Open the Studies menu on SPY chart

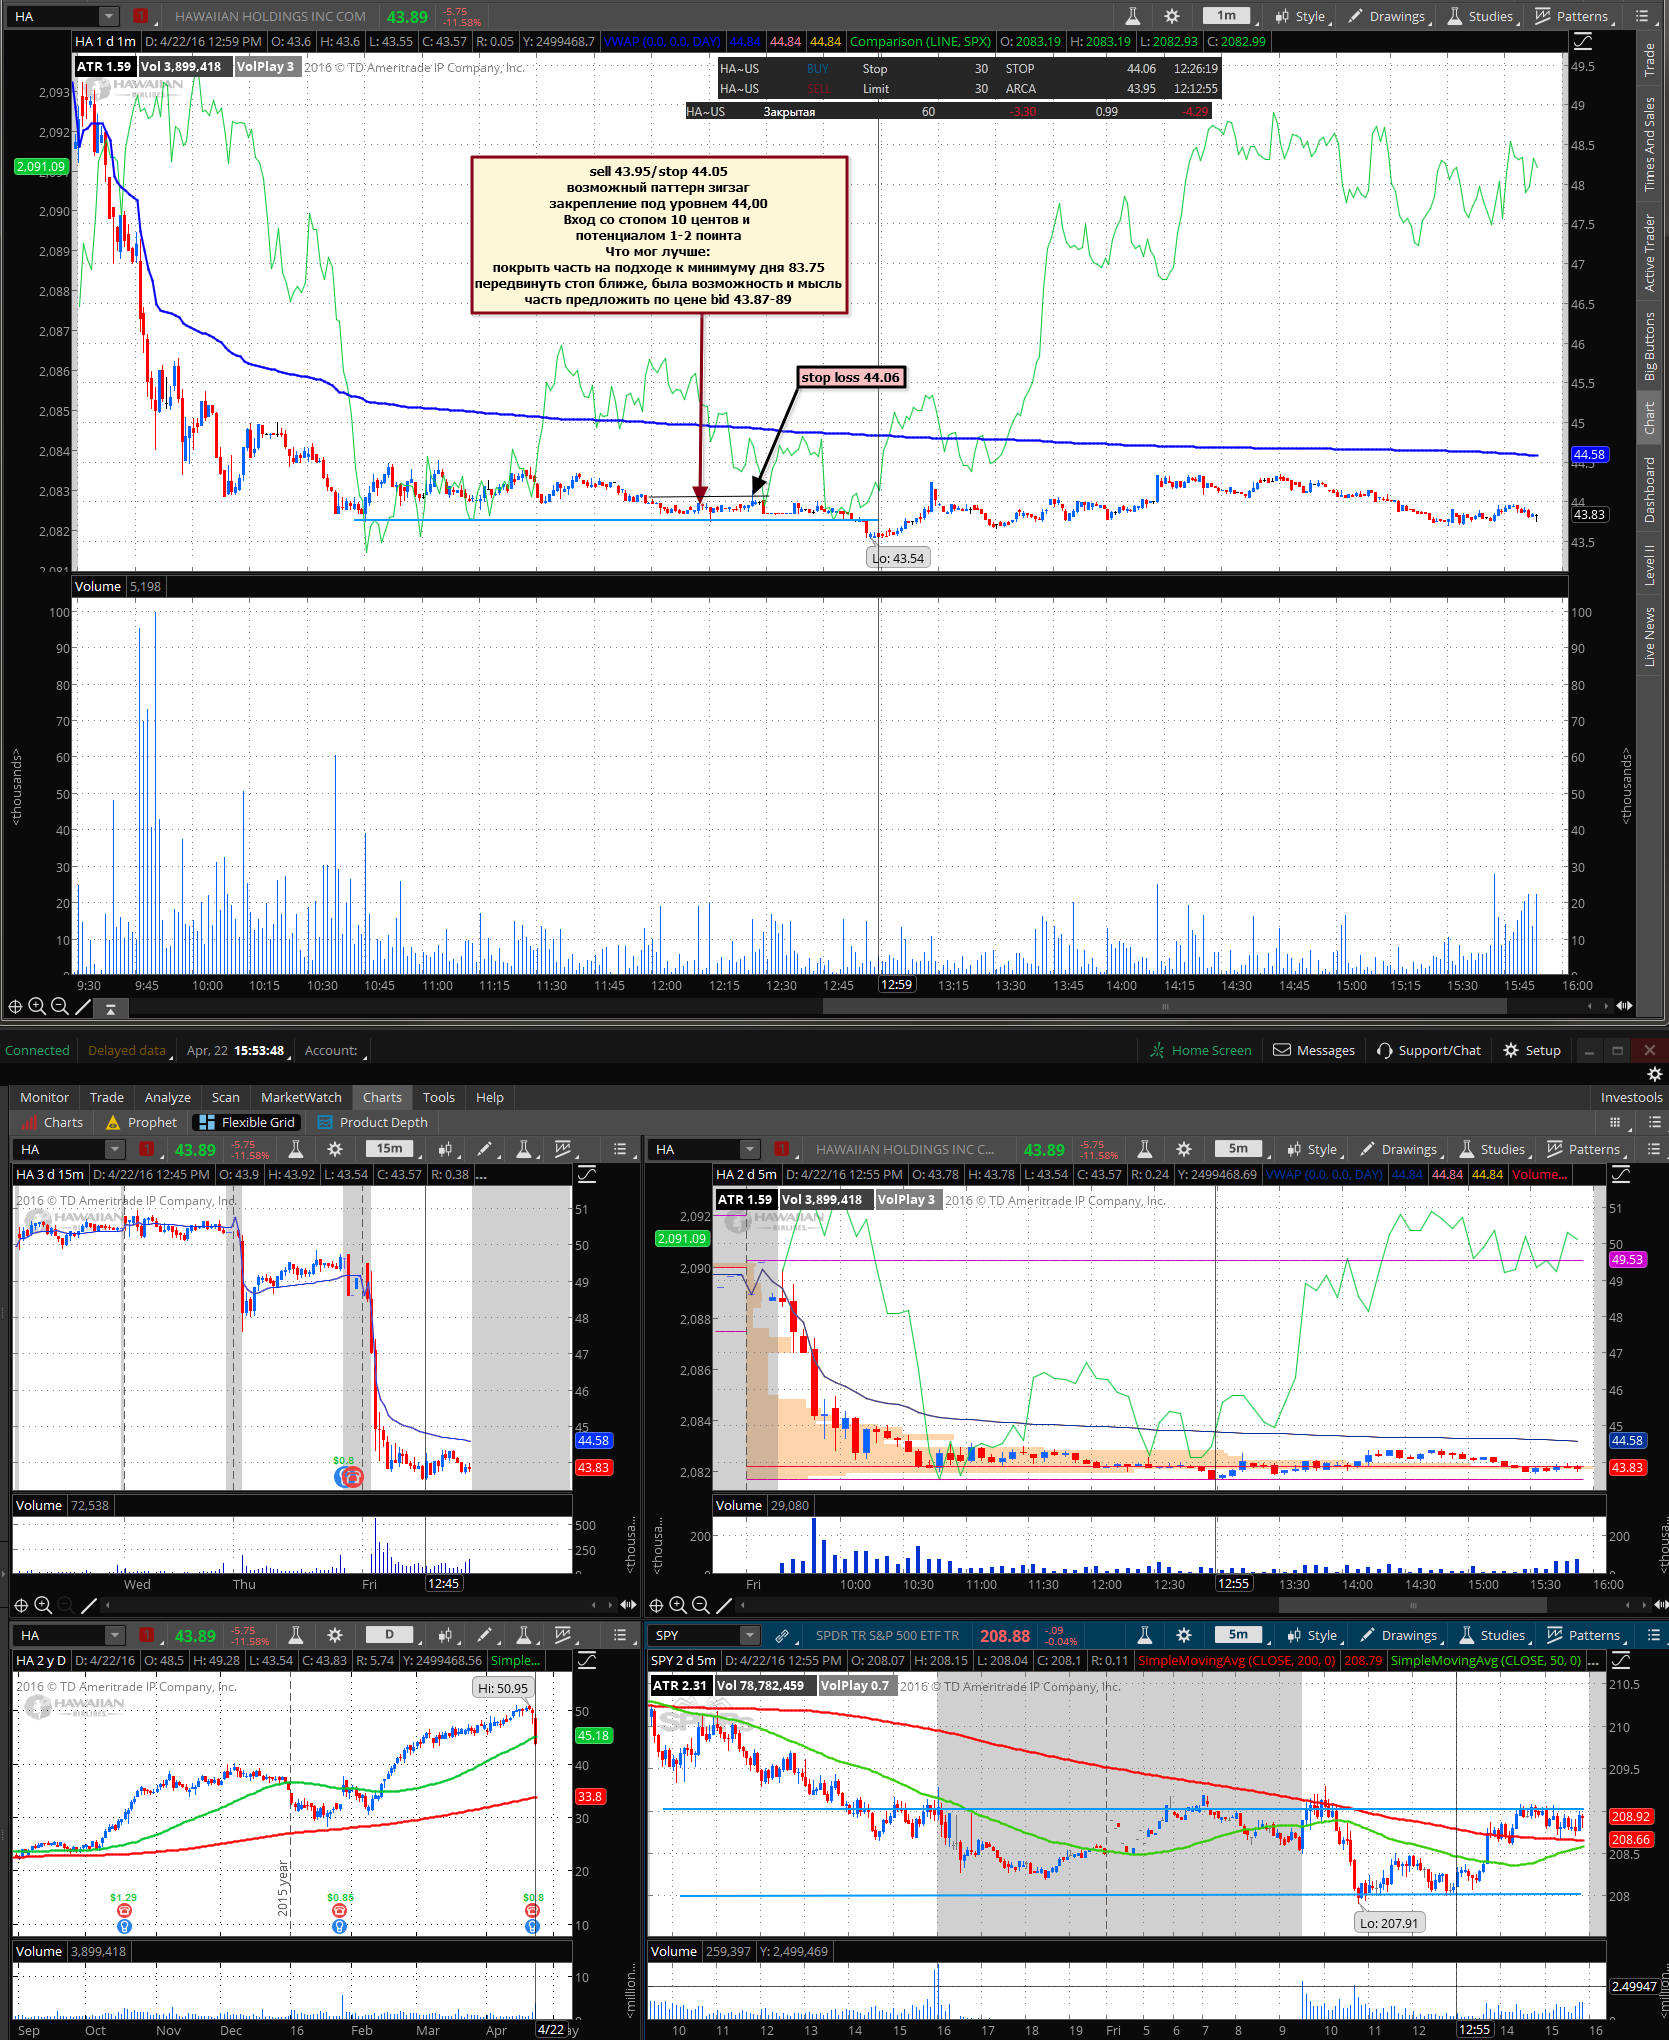pos(1493,1635)
